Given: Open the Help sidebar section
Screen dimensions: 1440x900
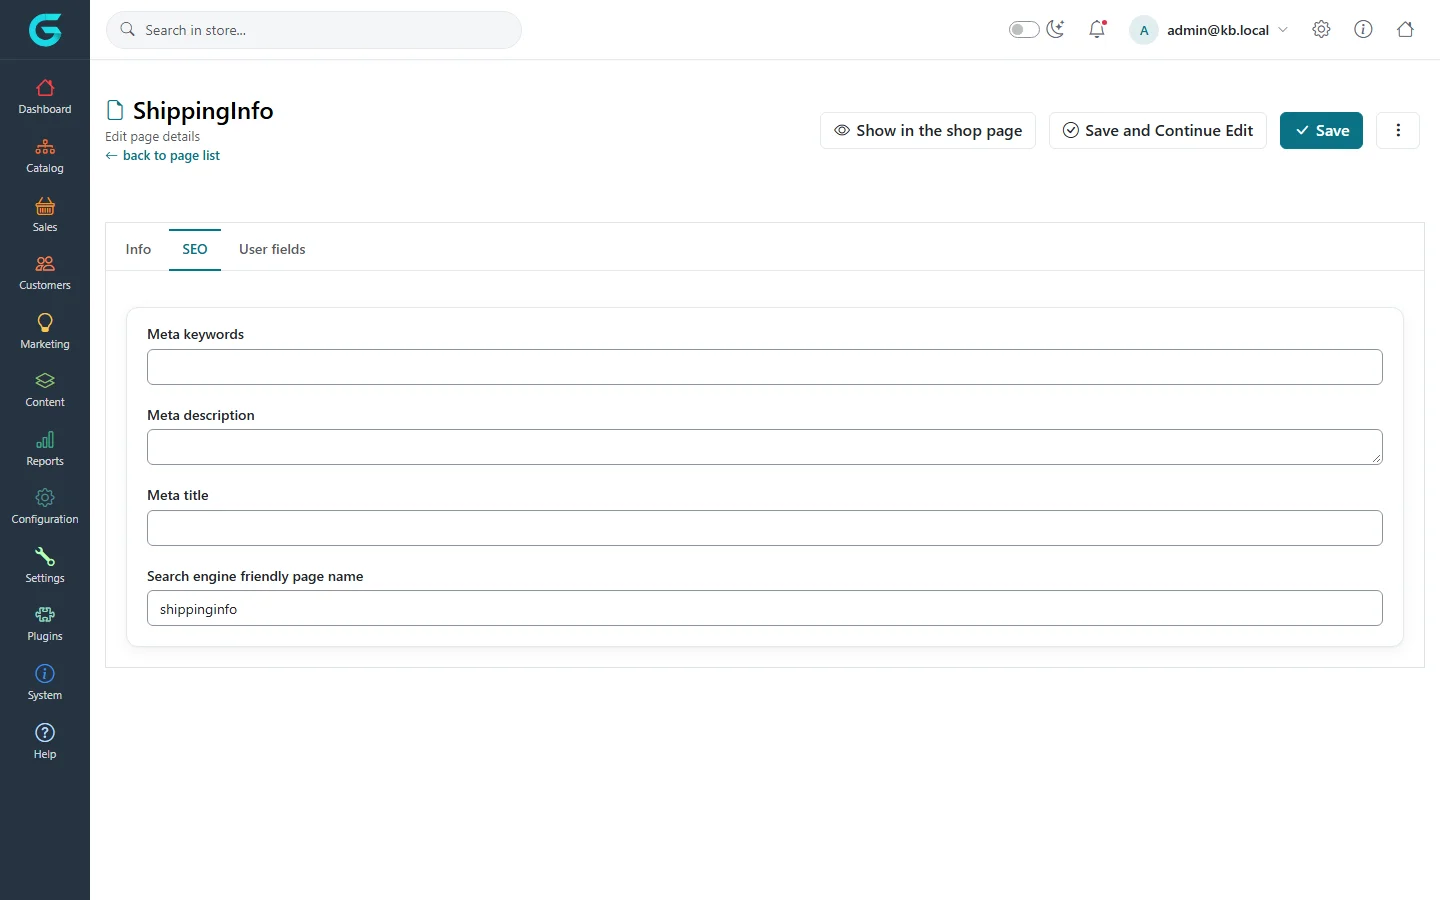Looking at the screenshot, I should pyautogui.click(x=45, y=741).
